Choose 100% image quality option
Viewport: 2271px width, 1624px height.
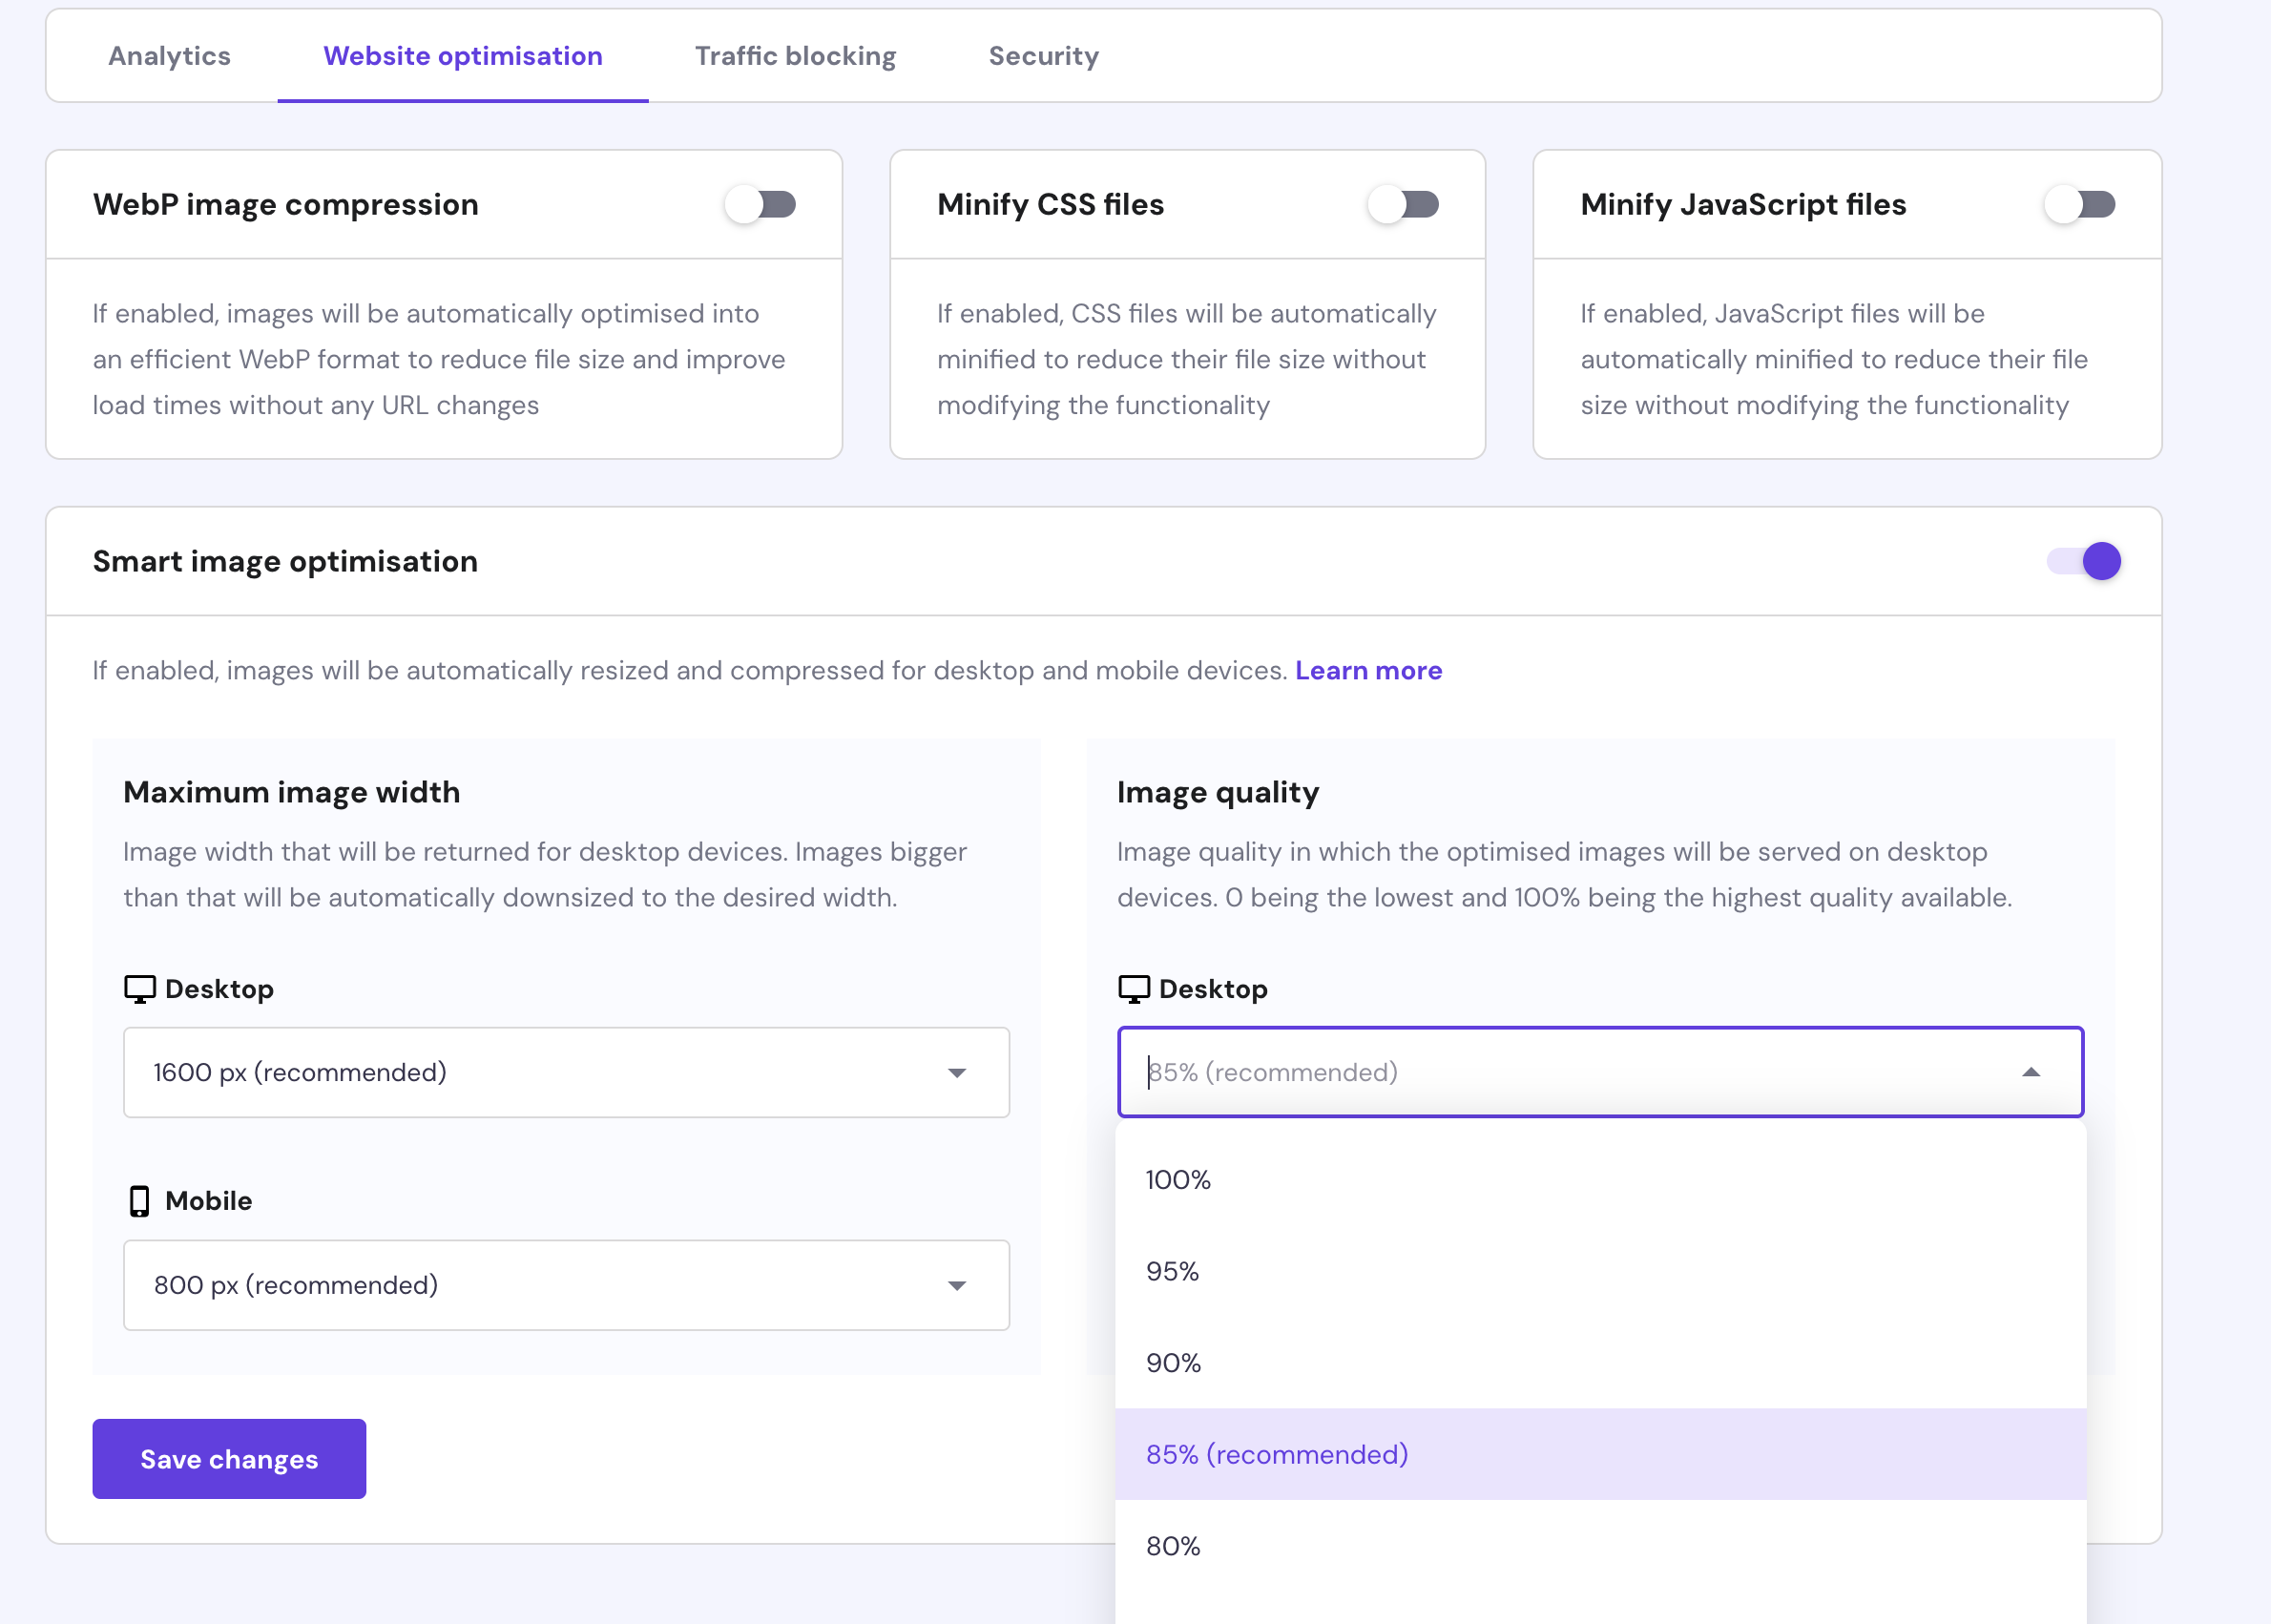(x=1600, y=1180)
